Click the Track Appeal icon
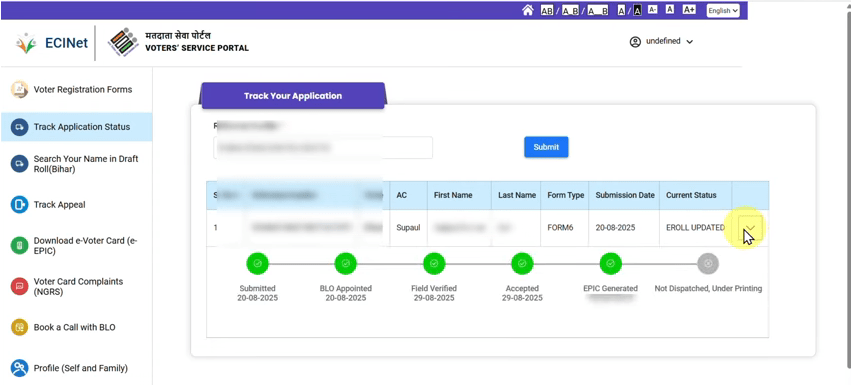Screen dimensions: 851x385 point(20,205)
